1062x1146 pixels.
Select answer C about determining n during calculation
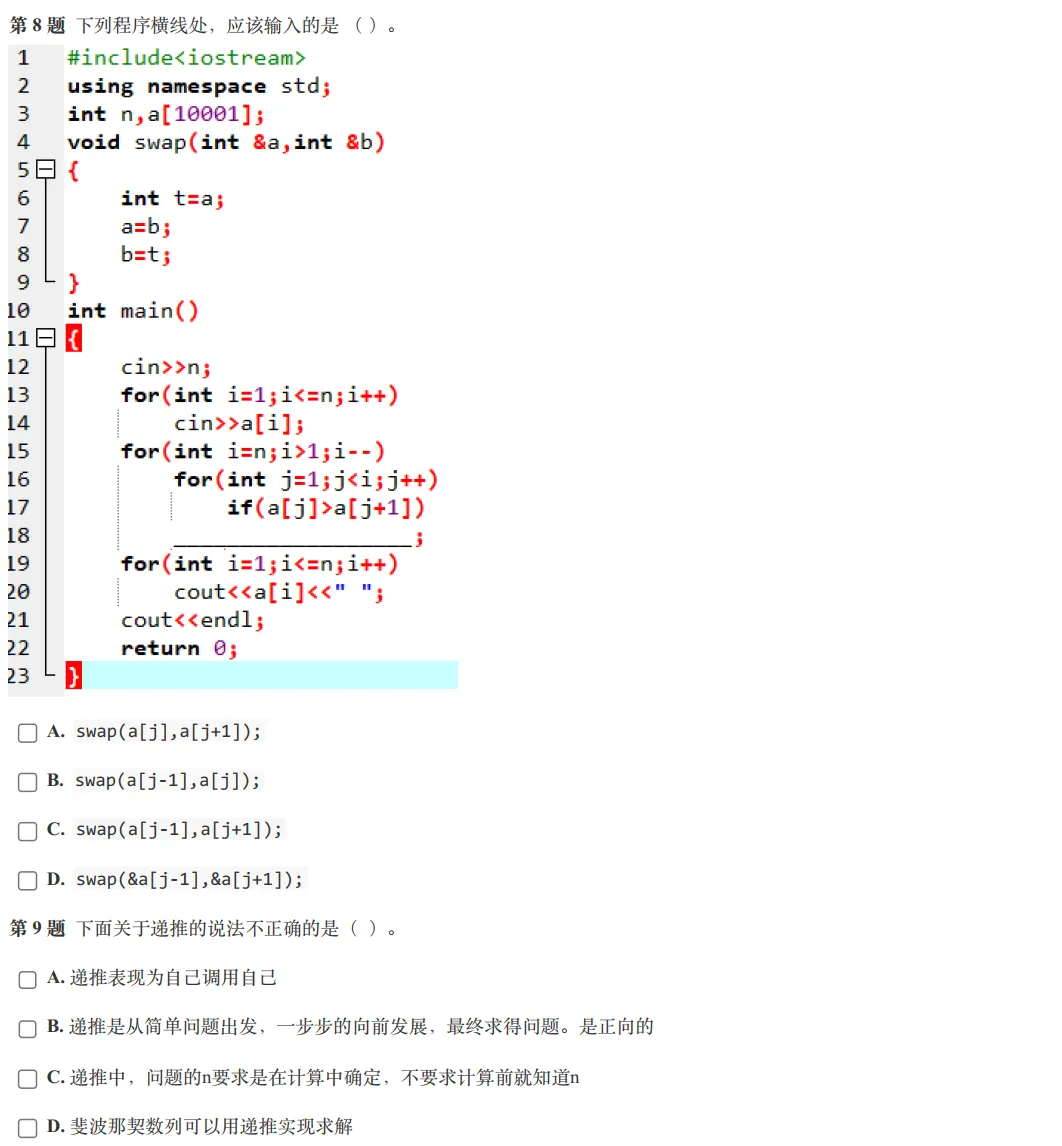(27, 1079)
